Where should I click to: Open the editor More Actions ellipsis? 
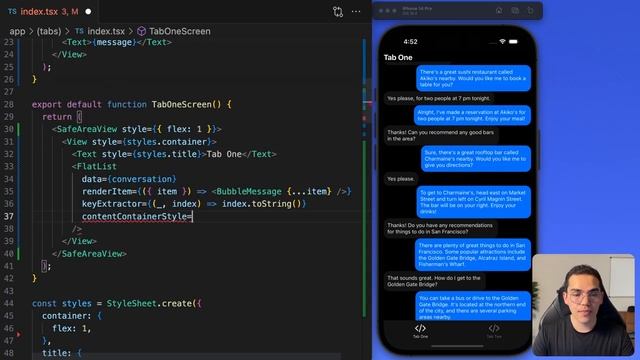pyautogui.click(x=356, y=11)
